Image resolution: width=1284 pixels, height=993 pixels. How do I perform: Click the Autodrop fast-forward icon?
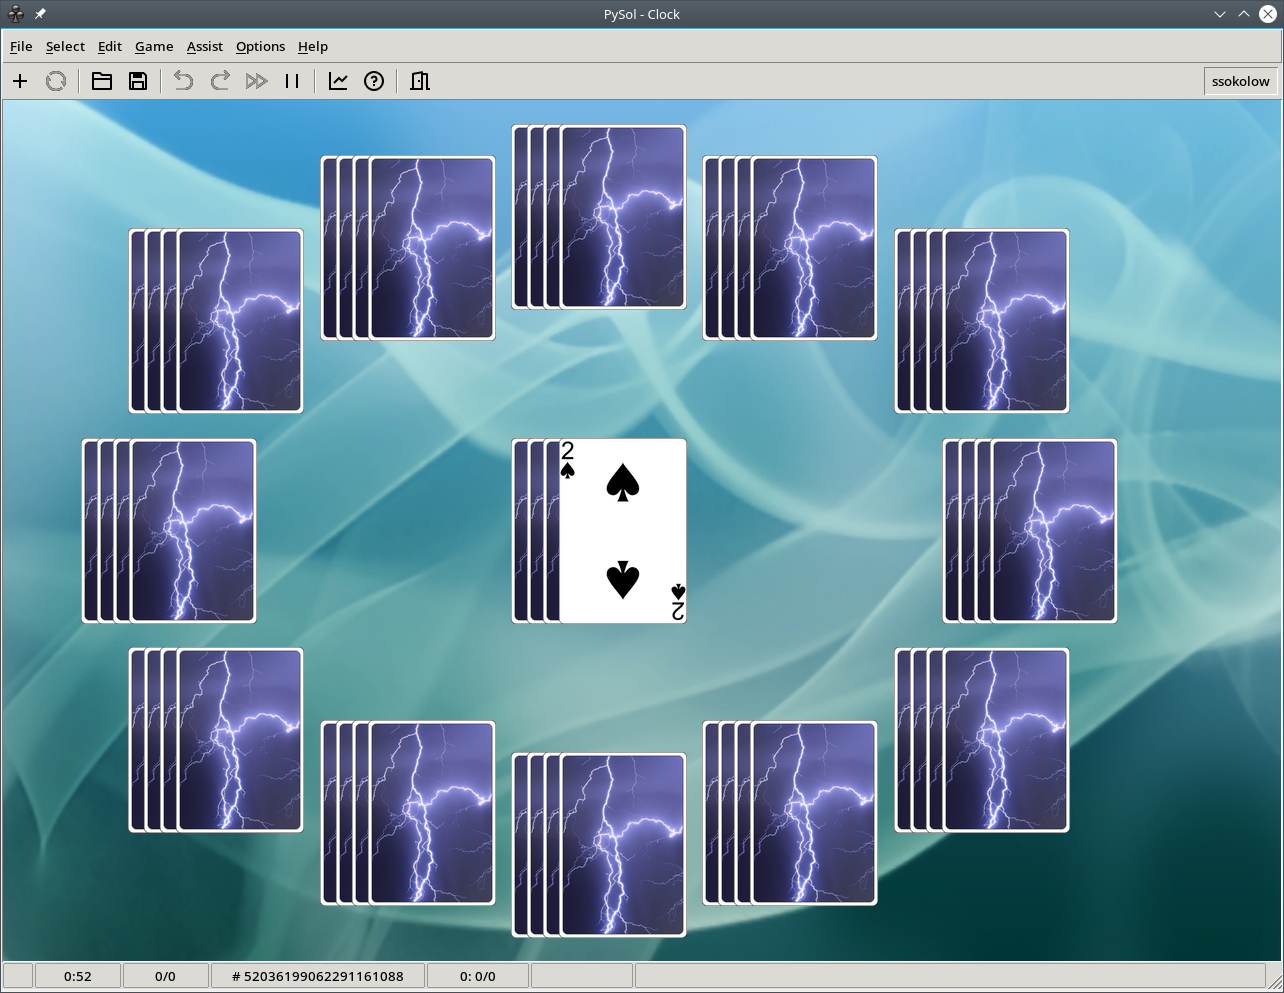point(256,81)
